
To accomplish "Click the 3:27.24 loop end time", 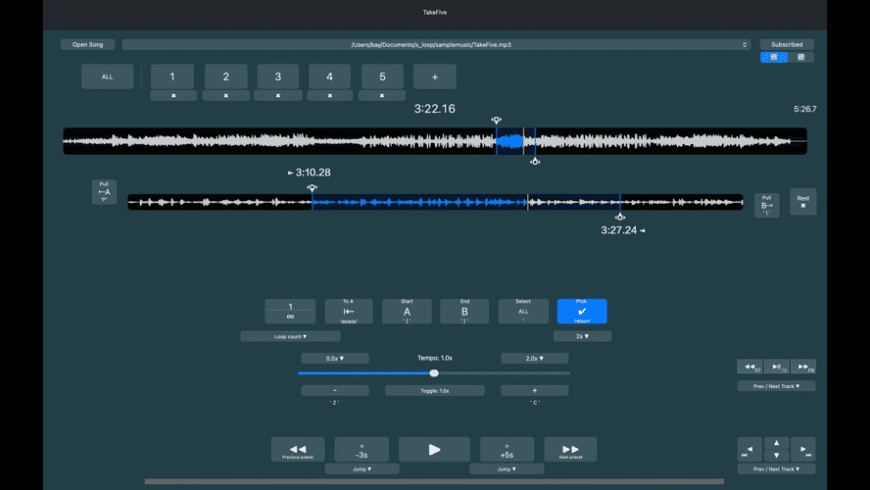I will pos(619,230).
